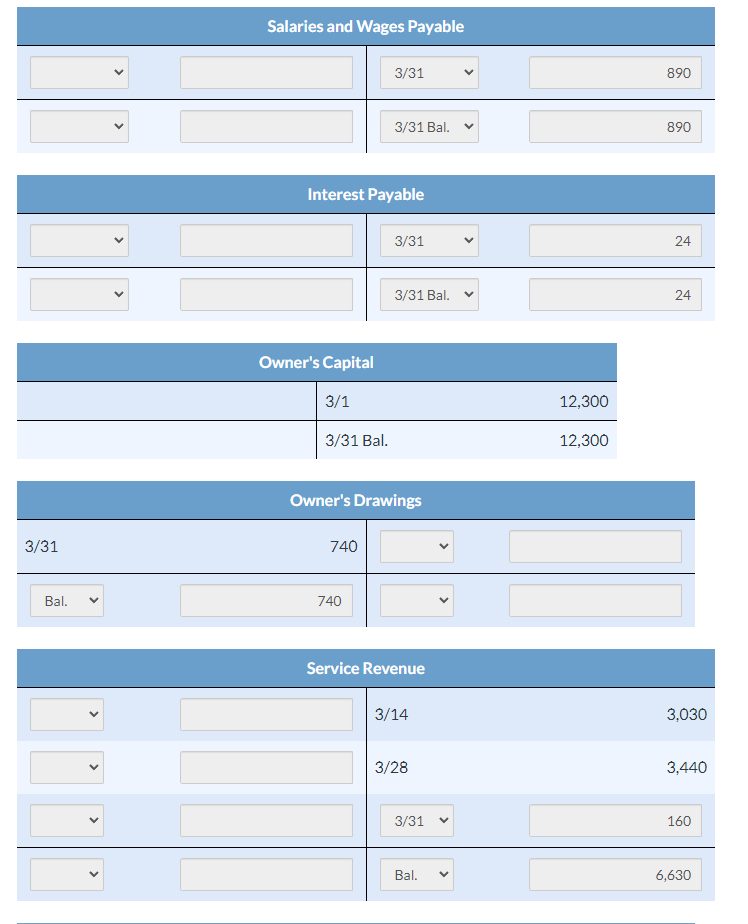Open debit date dropdown on Service Revenue 3/28 row
748x924 pixels.
coord(67,767)
